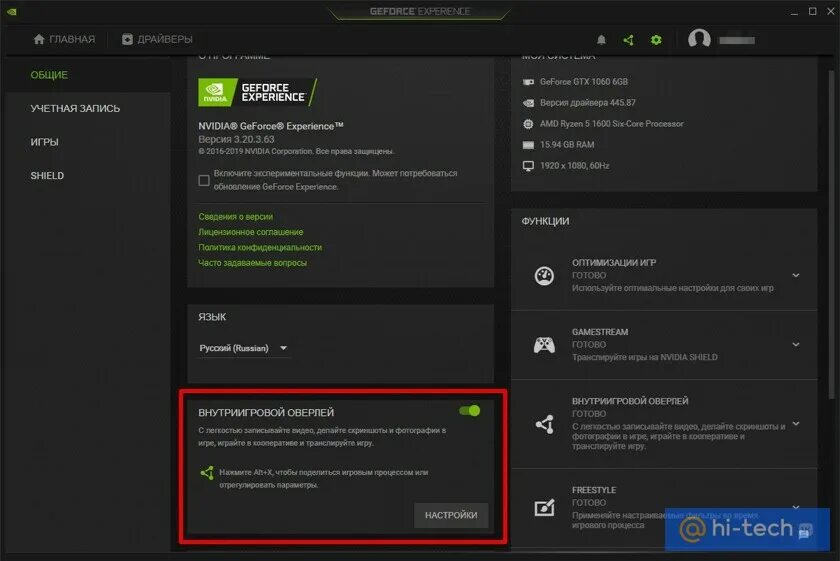840x561 pixels.
Task: Open the Сведения о версии link
Action: [x=236, y=216]
